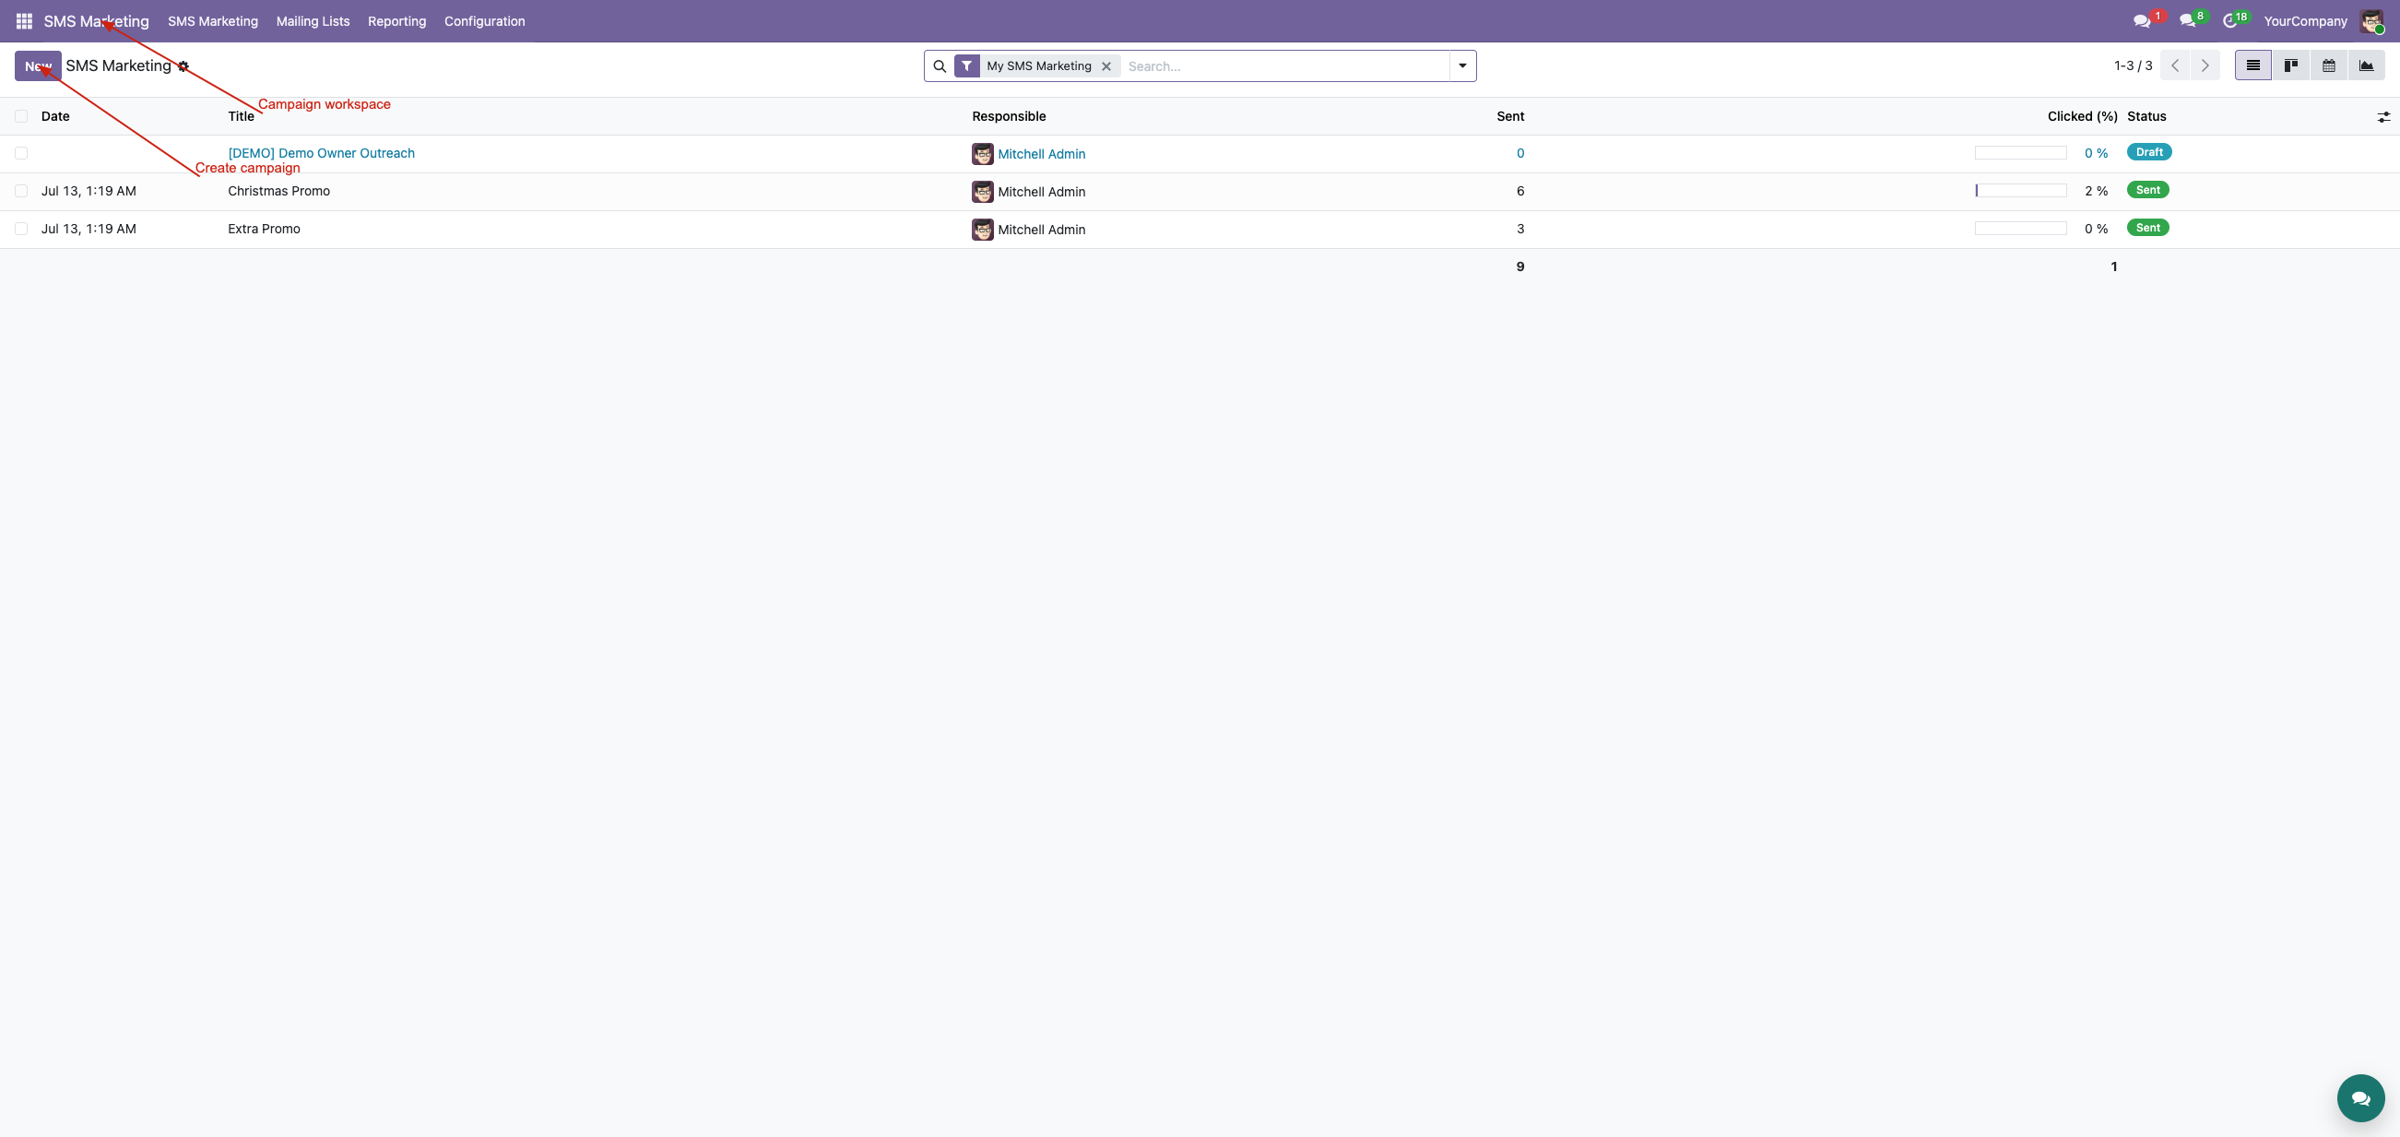Sort by the Clicked (%) column header
The image size is (2400, 1137).
click(x=2082, y=116)
